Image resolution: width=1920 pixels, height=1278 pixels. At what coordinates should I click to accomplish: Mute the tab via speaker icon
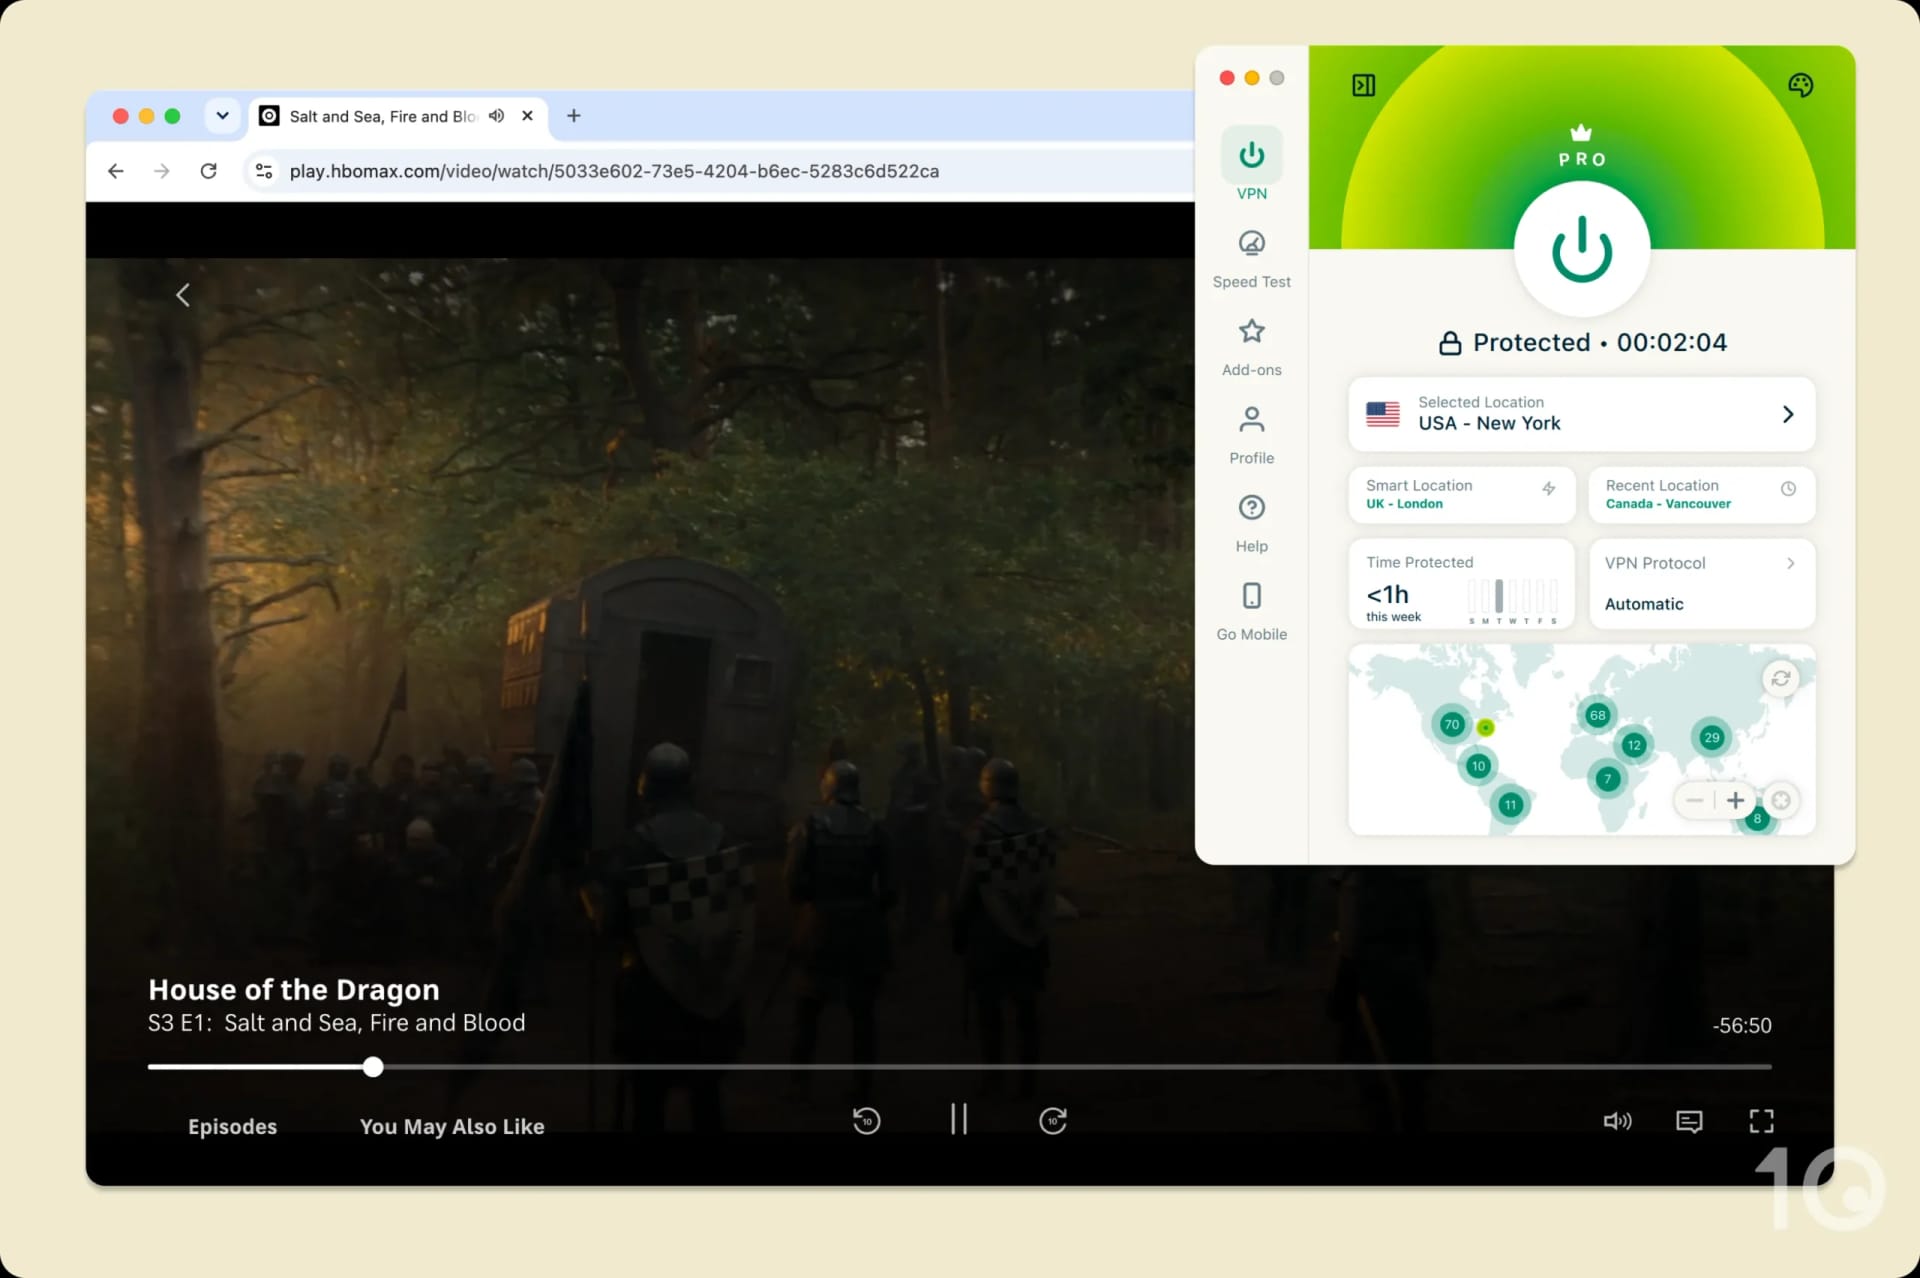(x=497, y=116)
